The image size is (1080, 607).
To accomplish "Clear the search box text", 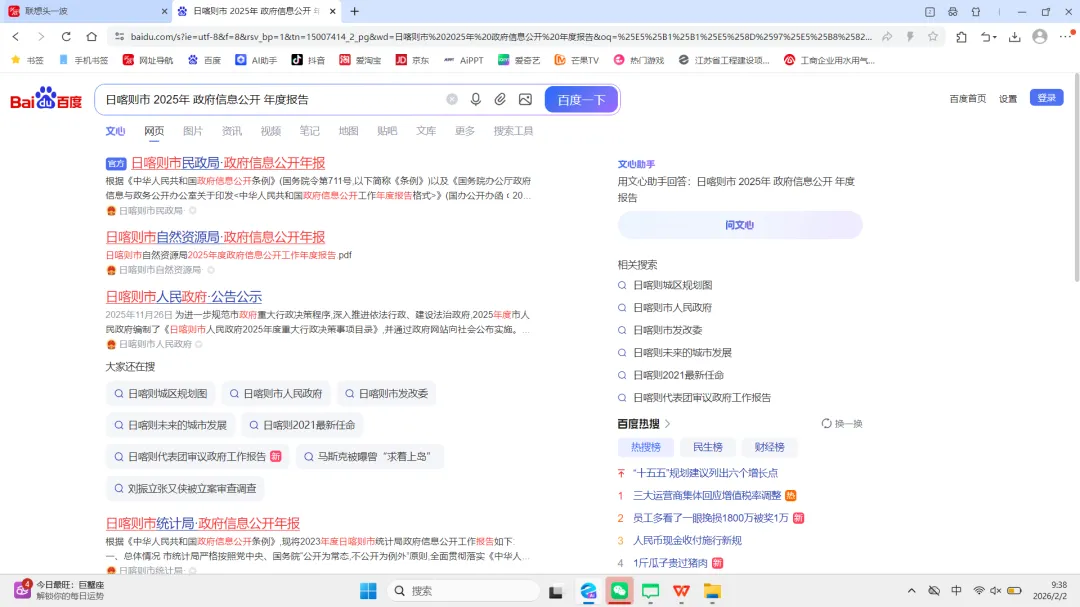I will pyautogui.click(x=452, y=99).
